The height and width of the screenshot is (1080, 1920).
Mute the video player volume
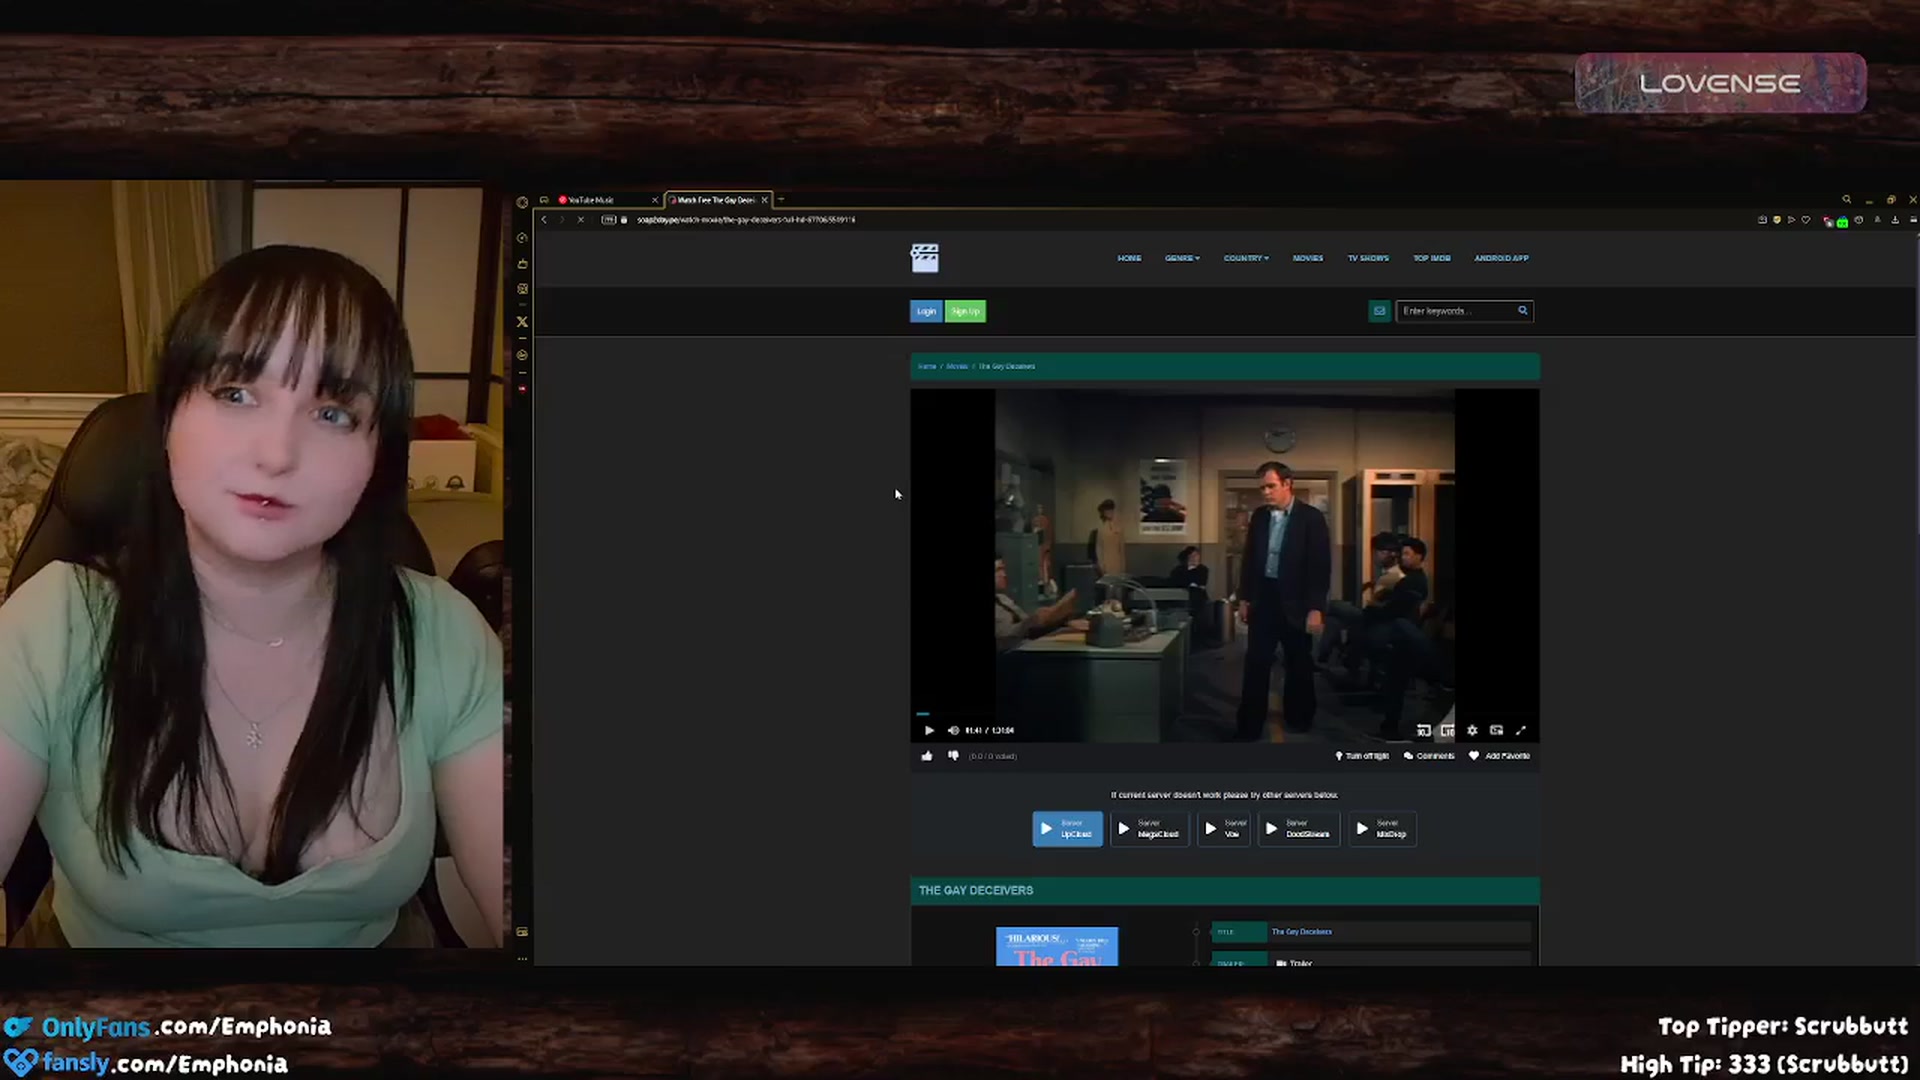point(953,730)
